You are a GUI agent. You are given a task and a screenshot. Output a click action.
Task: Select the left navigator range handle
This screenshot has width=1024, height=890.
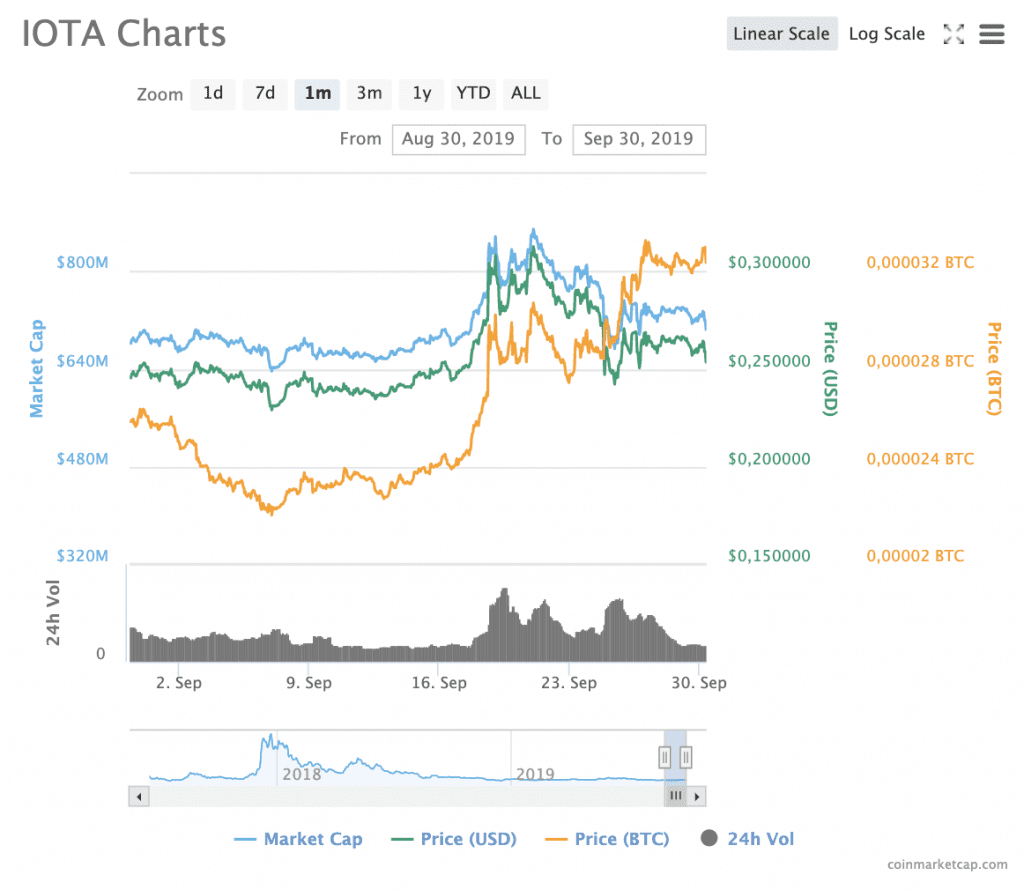tap(665, 757)
